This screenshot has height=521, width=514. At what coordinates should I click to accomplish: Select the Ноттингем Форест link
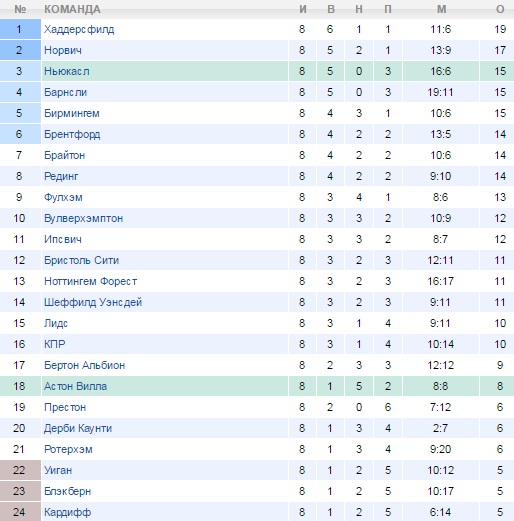coord(90,281)
